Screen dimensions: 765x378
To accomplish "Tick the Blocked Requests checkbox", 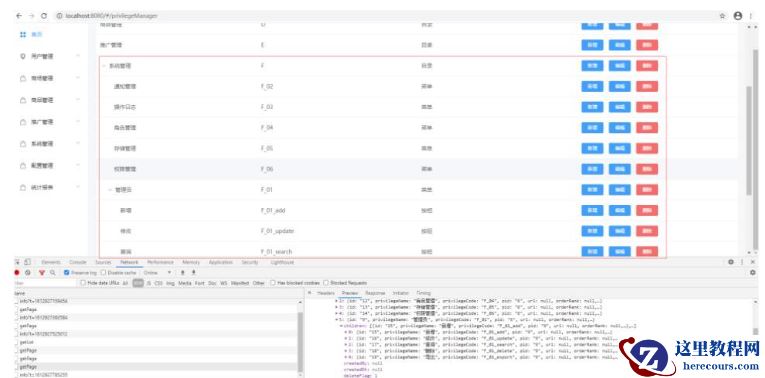I will pos(327,283).
